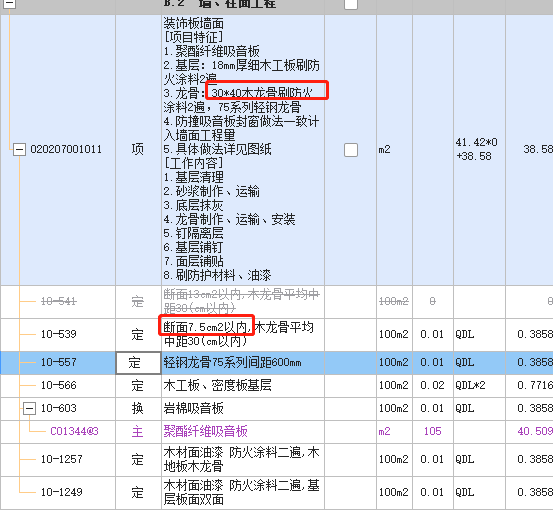Viewport: 553px width, 530px height.
Task: Collapse item 020207001011 tree node
Action: click(x=19, y=150)
